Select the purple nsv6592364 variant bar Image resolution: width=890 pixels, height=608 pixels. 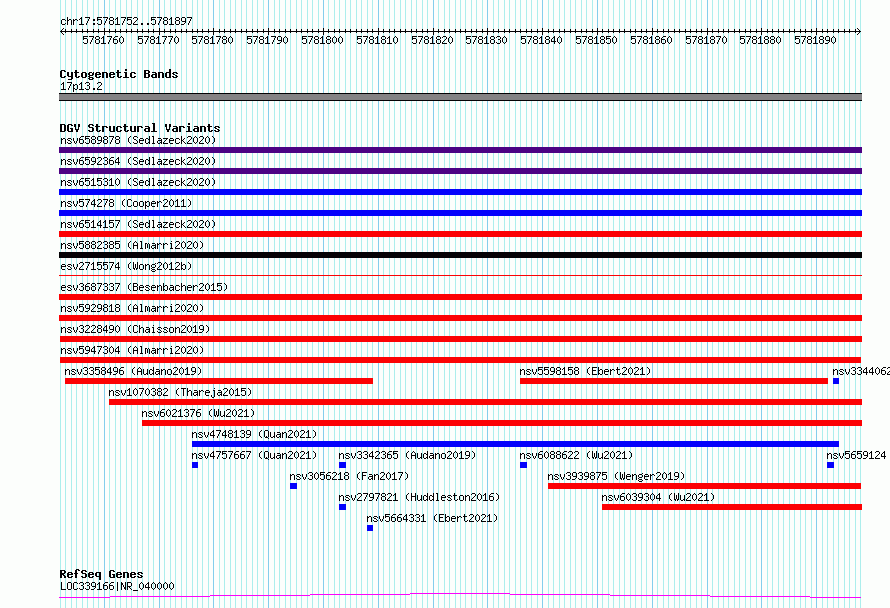tap(460, 171)
